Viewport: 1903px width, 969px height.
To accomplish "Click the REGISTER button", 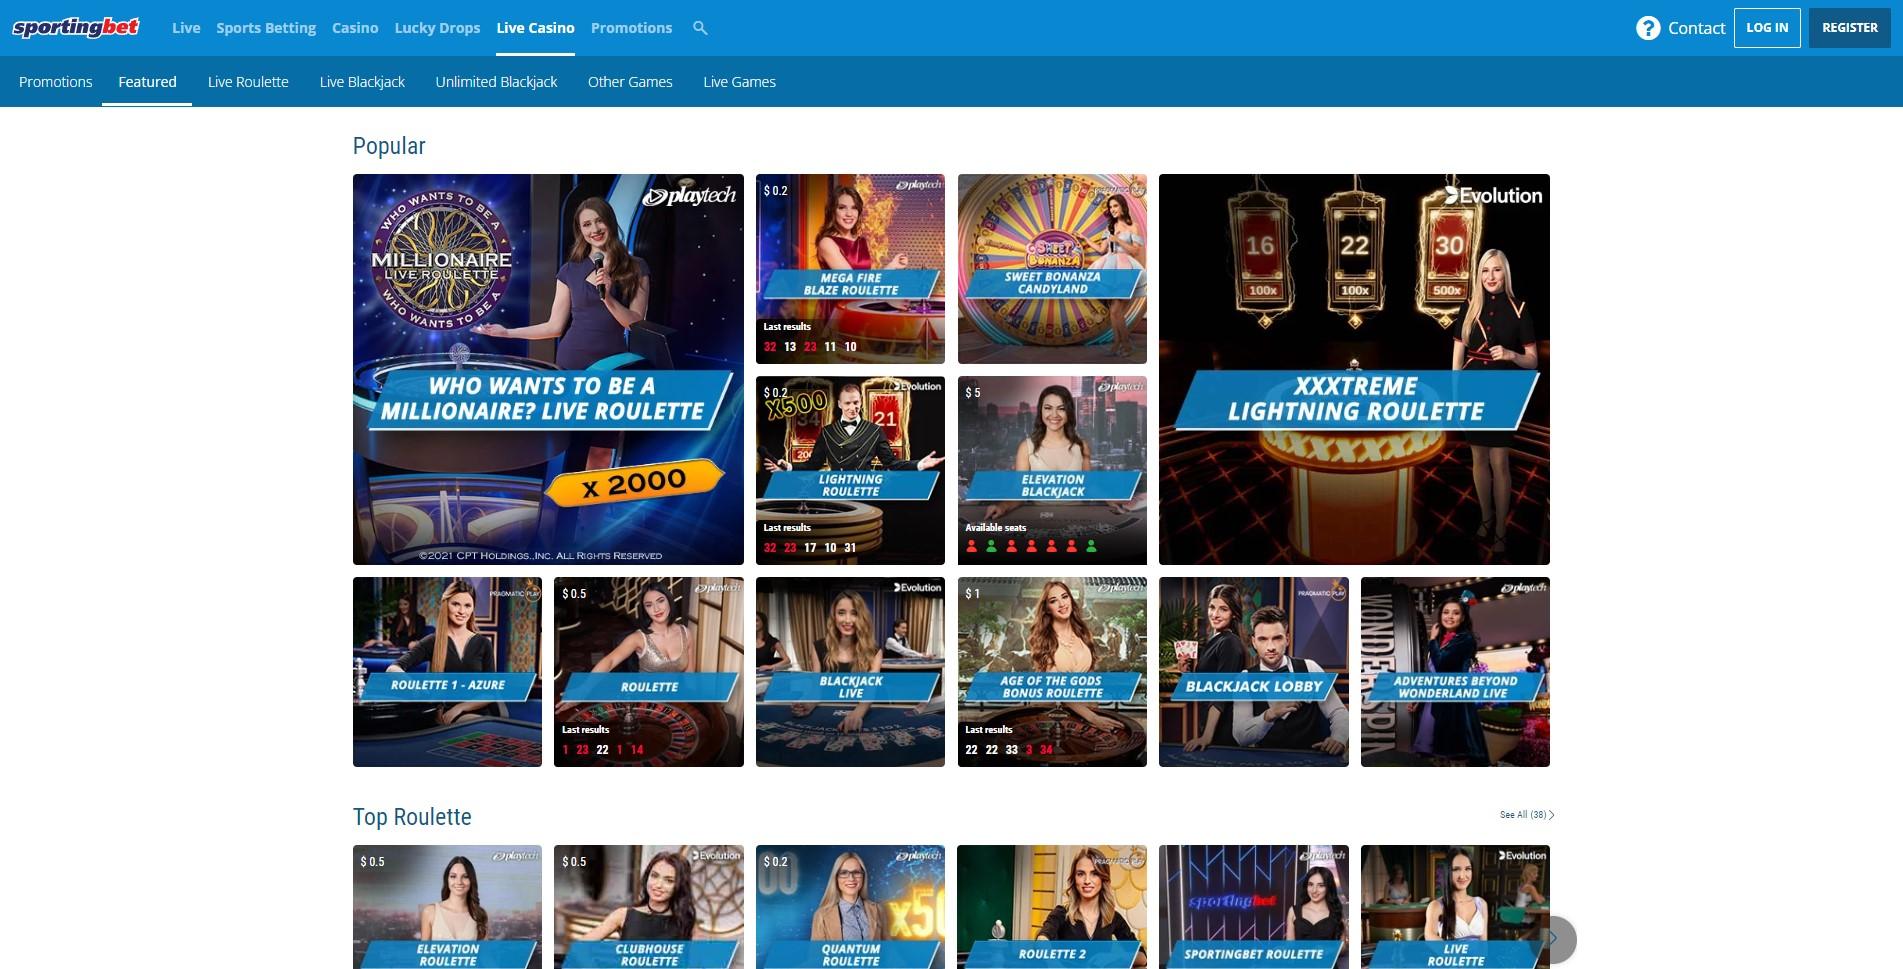I will (x=1849, y=28).
